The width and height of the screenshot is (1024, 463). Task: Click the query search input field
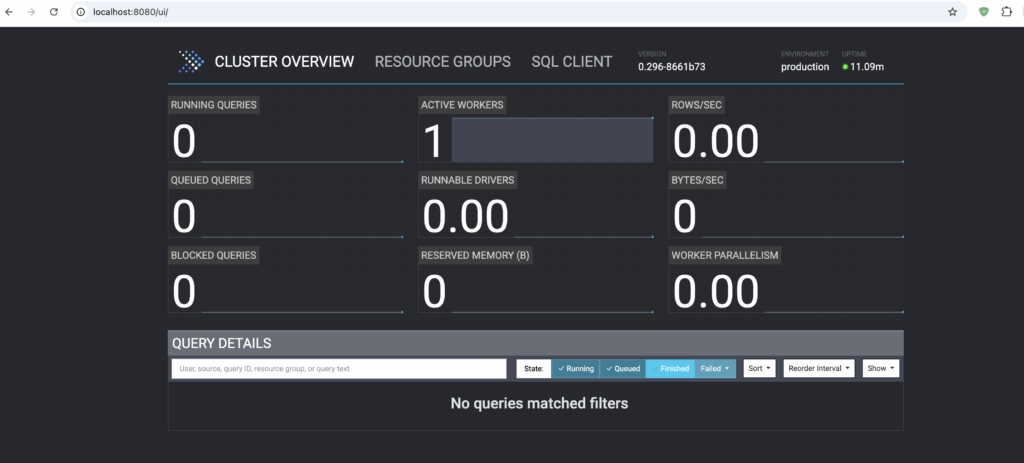click(339, 368)
